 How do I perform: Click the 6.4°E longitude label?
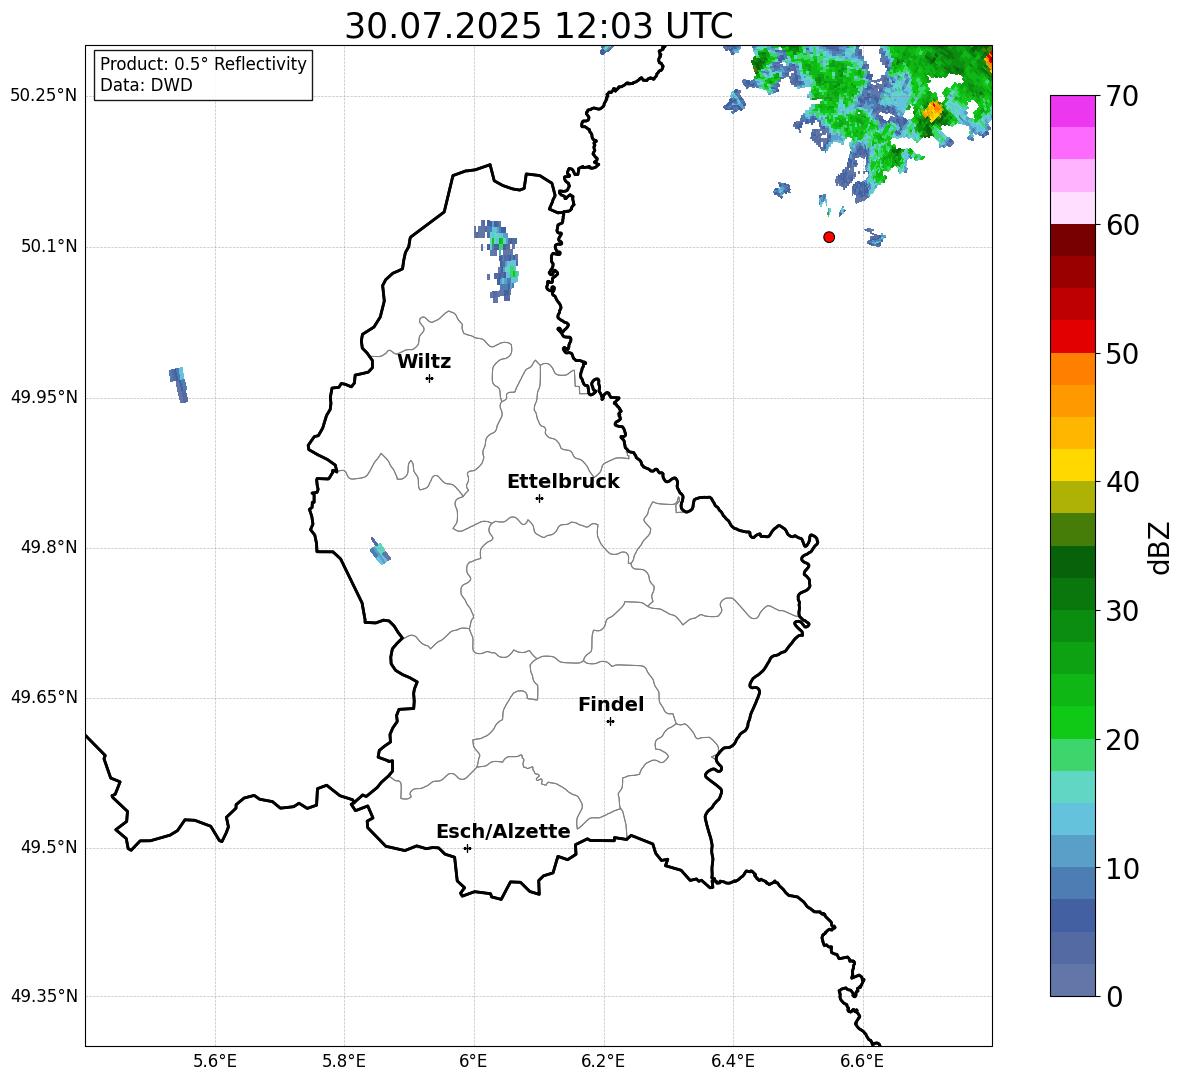pyautogui.click(x=732, y=1062)
